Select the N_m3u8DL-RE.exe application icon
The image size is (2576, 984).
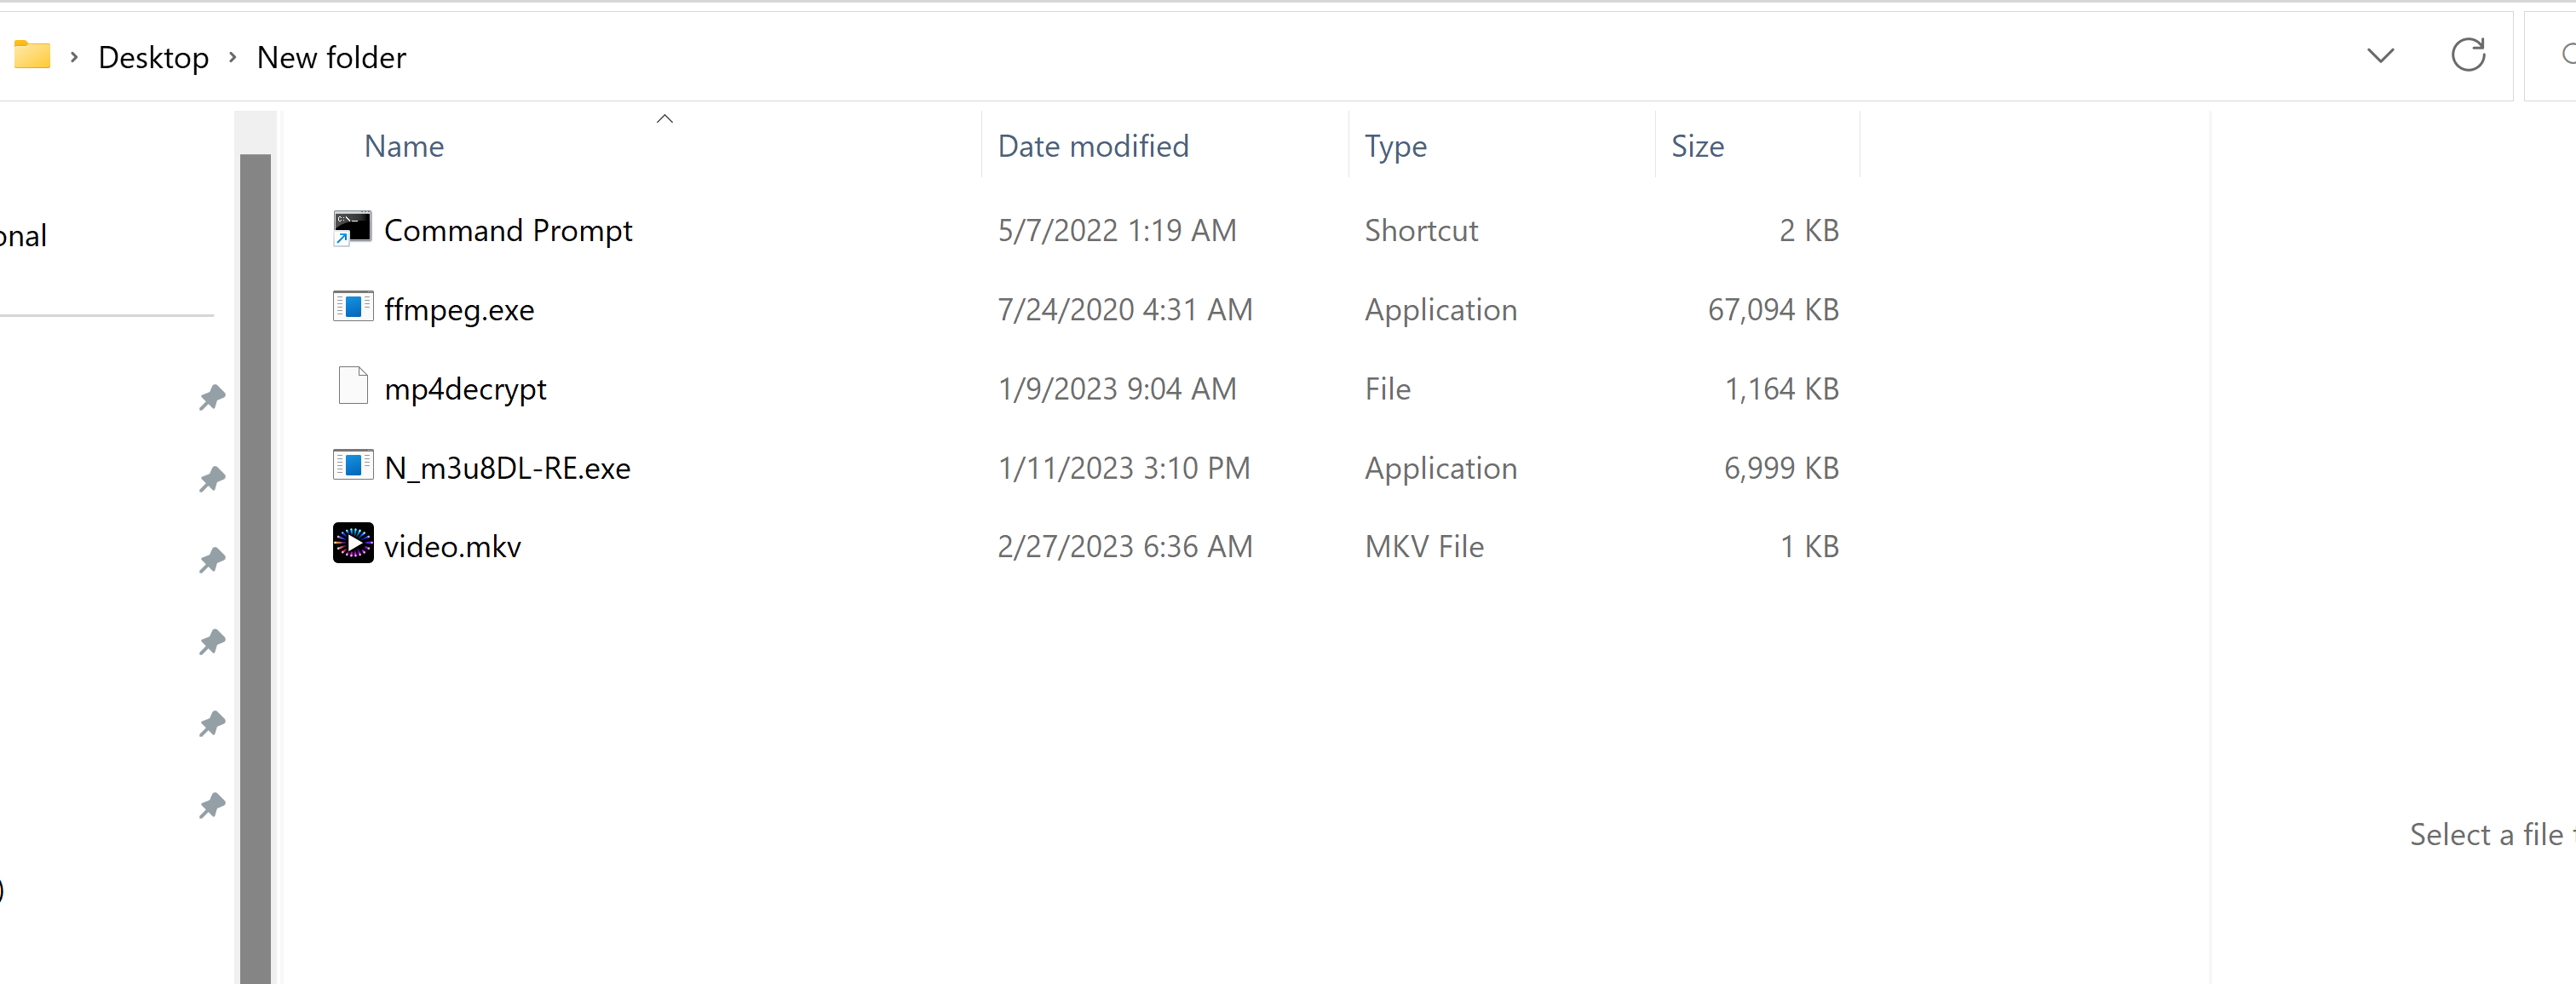(352, 466)
